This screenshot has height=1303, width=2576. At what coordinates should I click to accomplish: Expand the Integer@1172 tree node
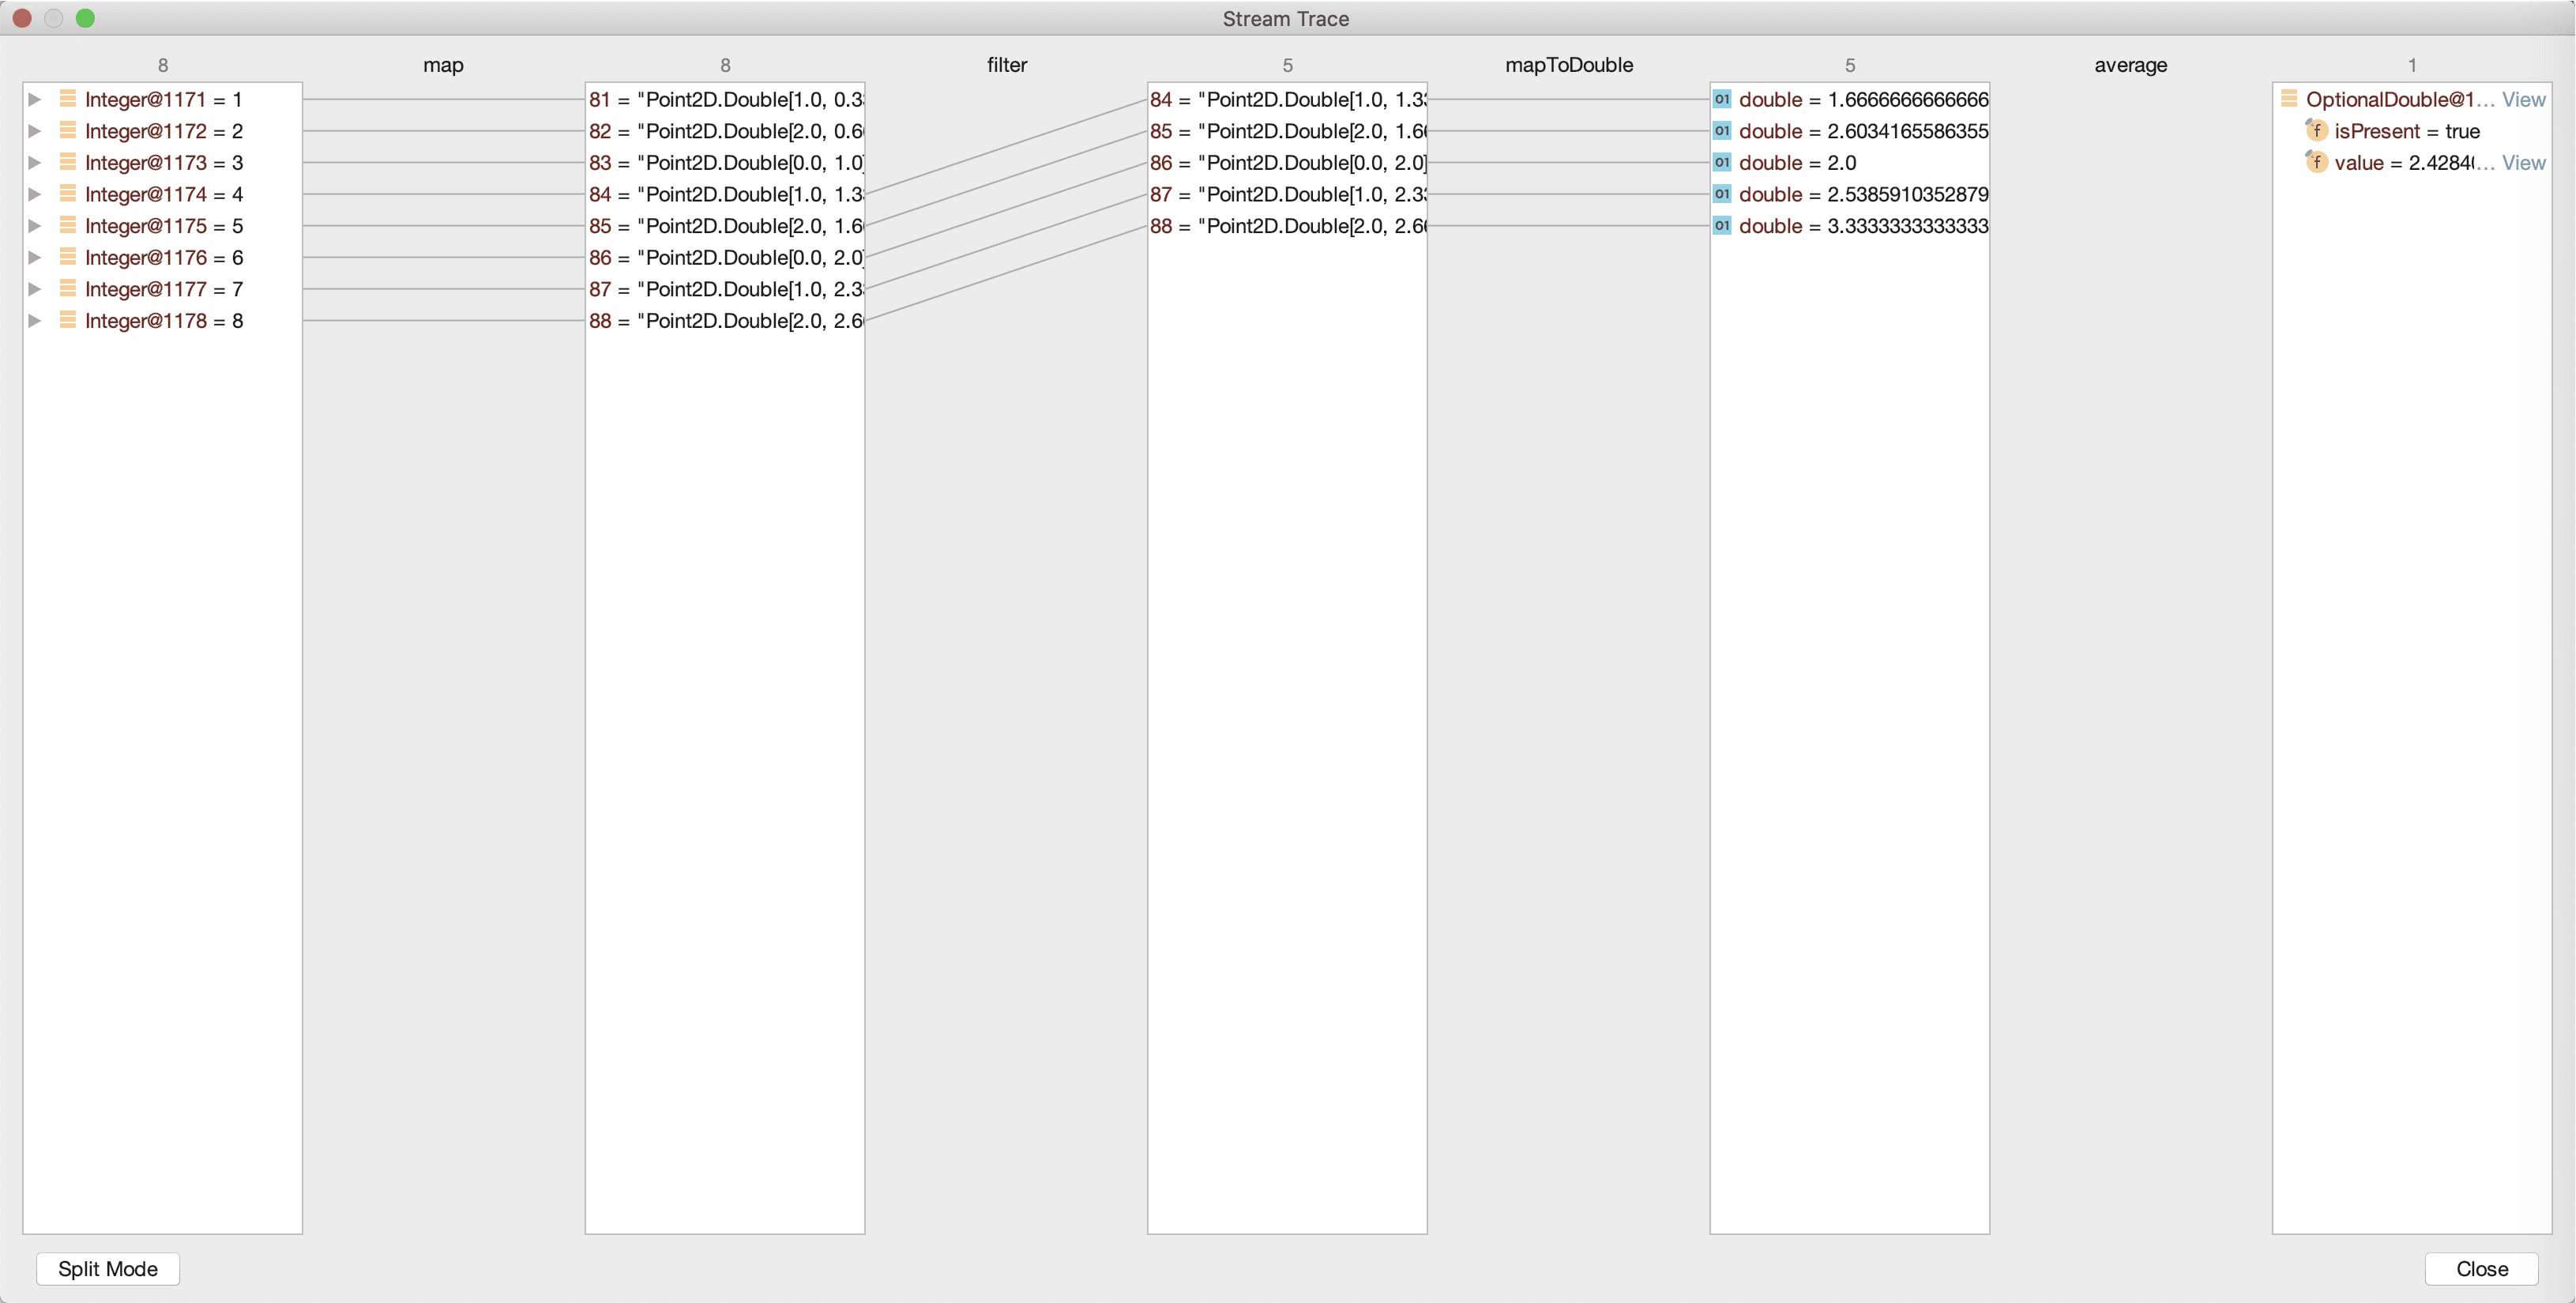coord(35,131)
